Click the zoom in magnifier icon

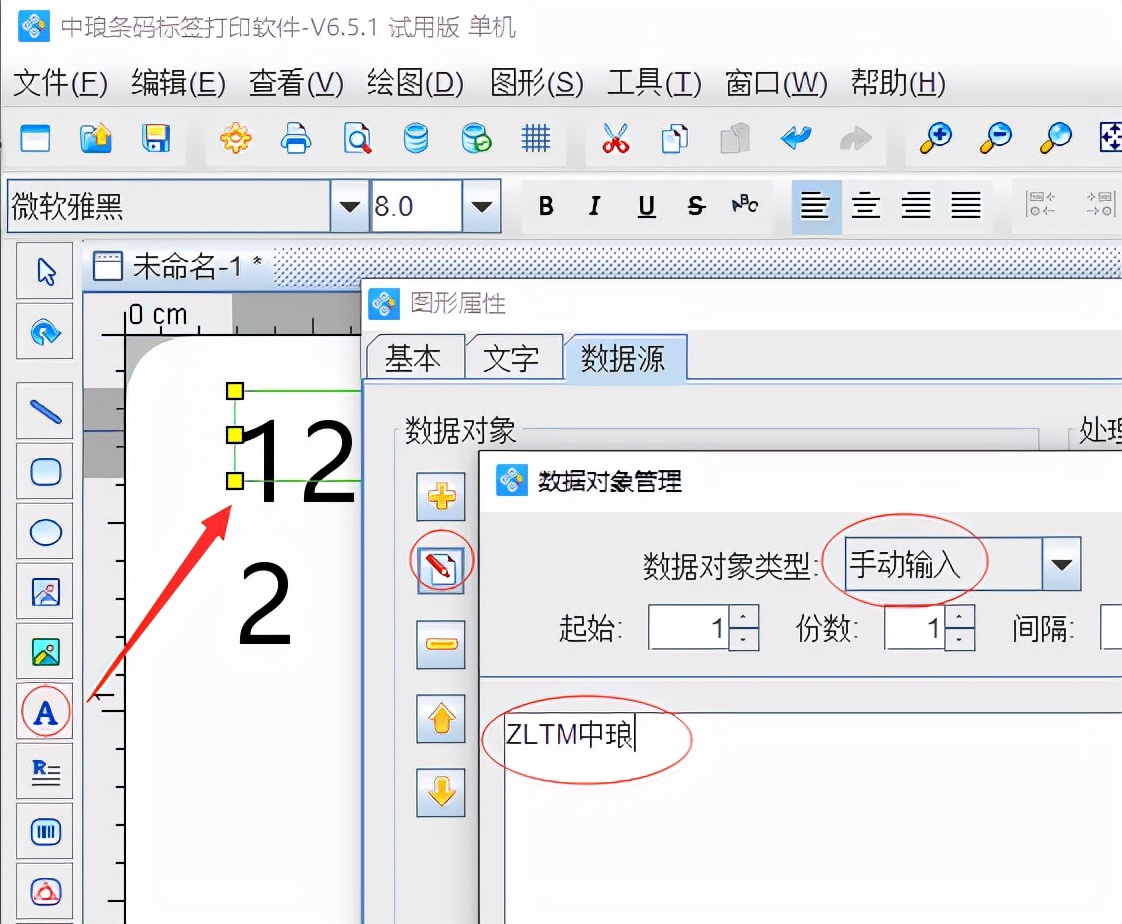point(935,139)
